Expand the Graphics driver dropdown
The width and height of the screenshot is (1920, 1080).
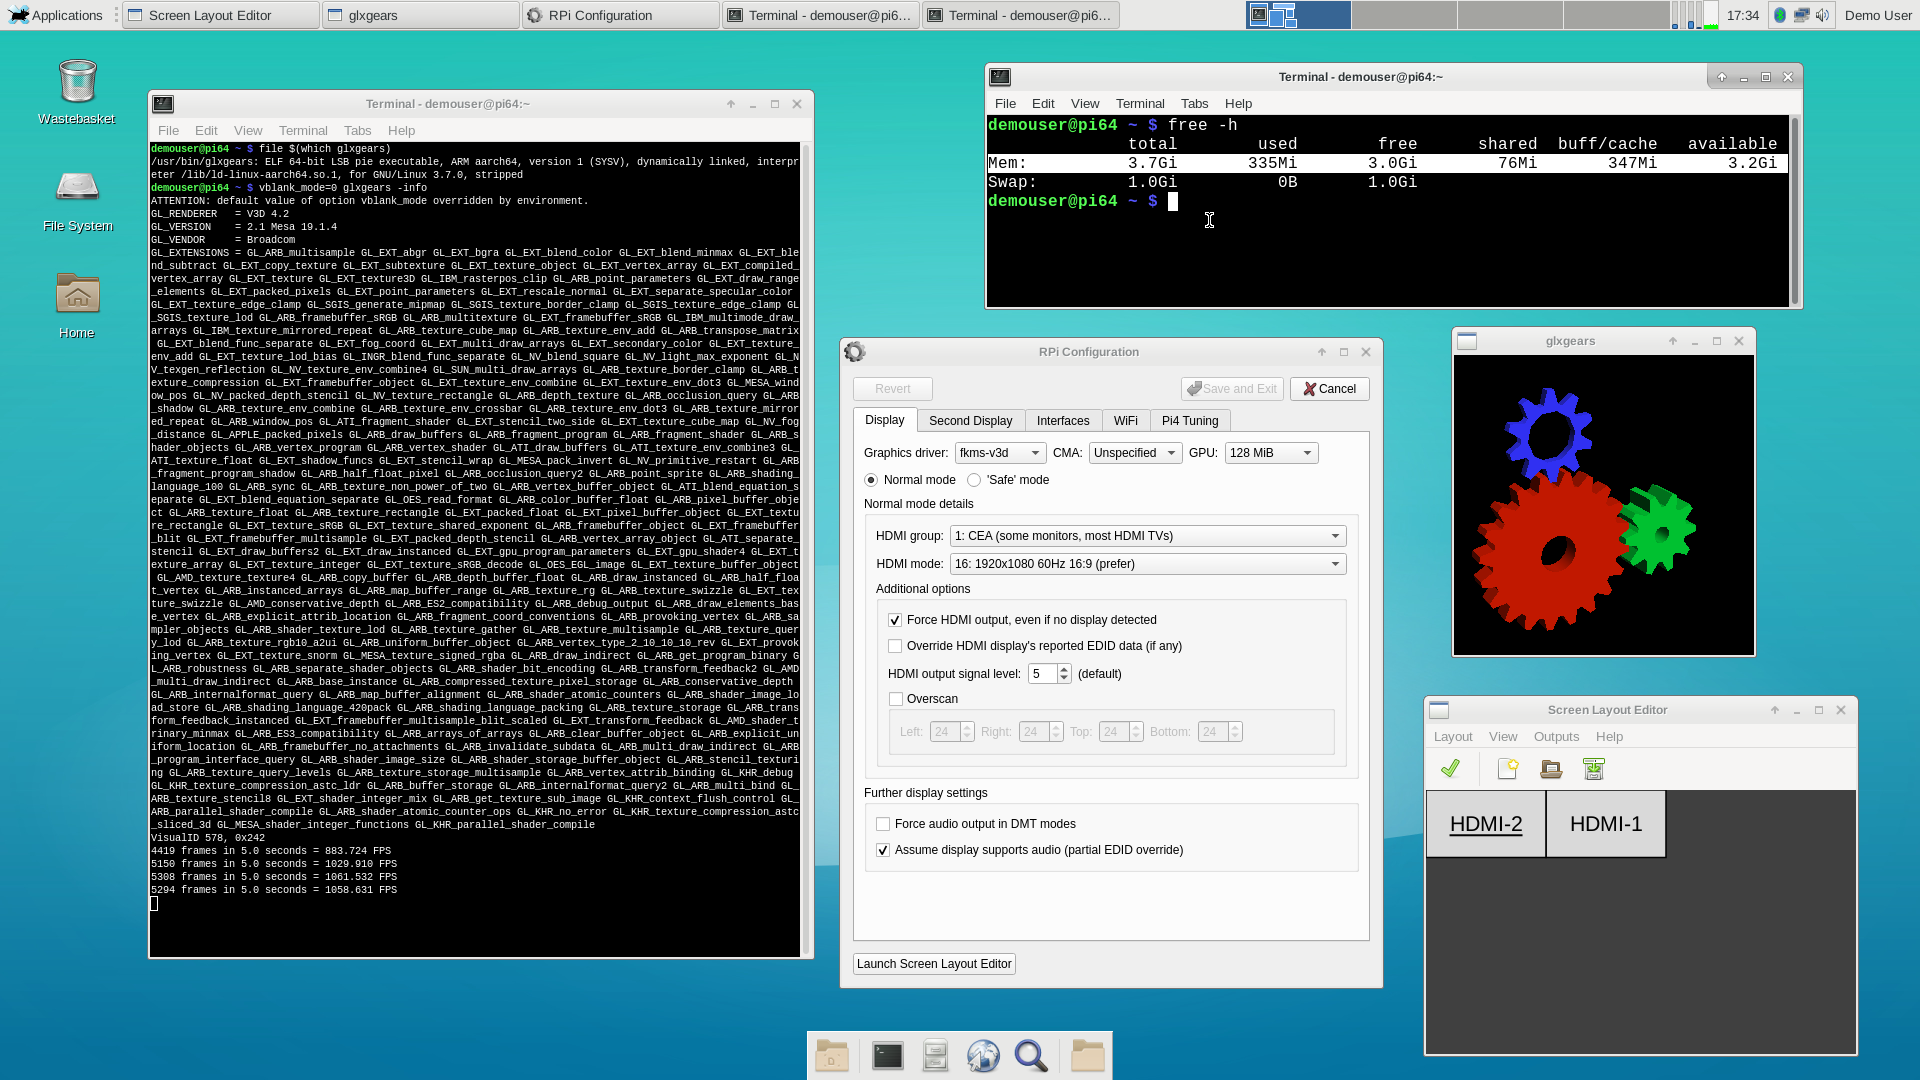pos(1000,453)
